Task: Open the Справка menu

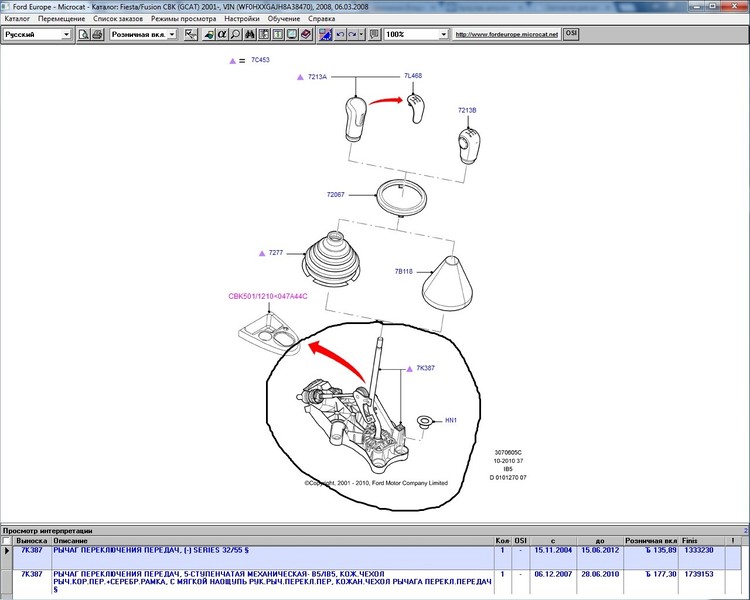Action: click(321, 19)
